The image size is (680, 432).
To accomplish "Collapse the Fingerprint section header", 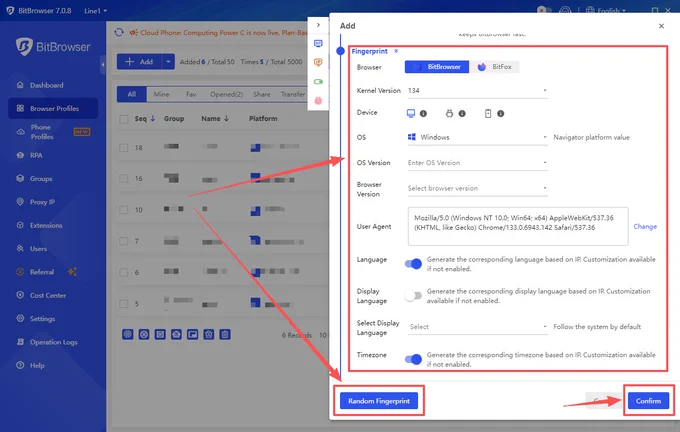I will (375, 51).
